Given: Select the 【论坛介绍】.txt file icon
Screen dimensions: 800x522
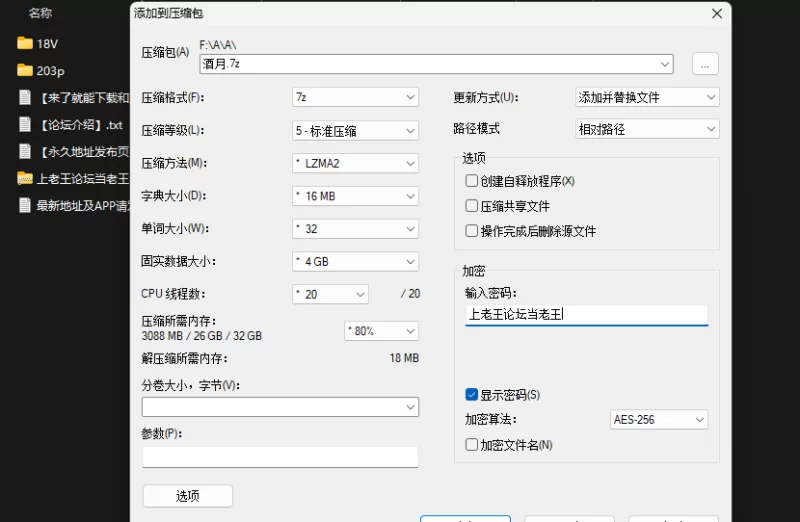Looking at the screenshot, I should pyautogui.click(x=24, y=125).
